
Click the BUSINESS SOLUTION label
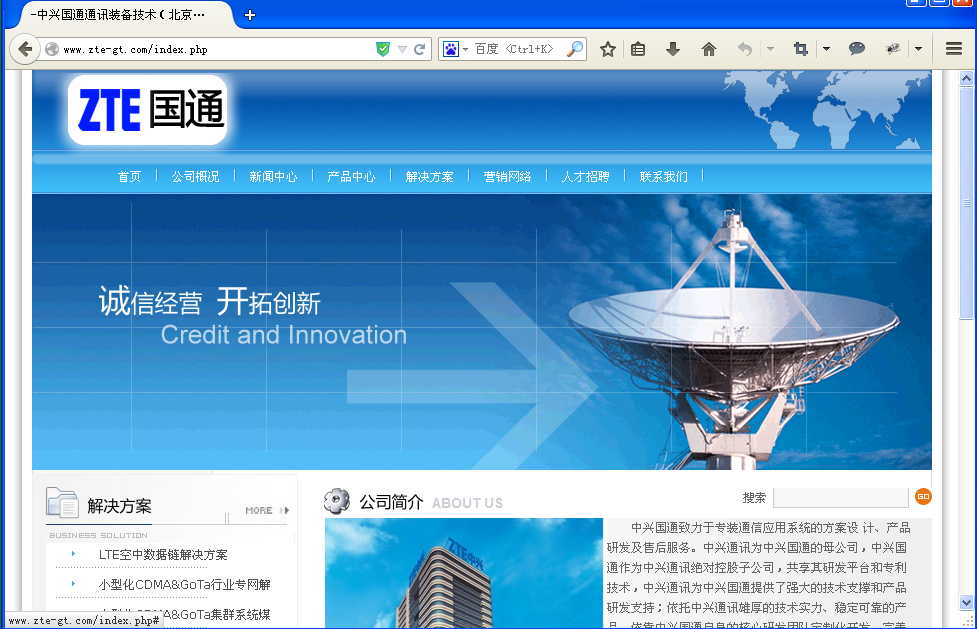98,535
